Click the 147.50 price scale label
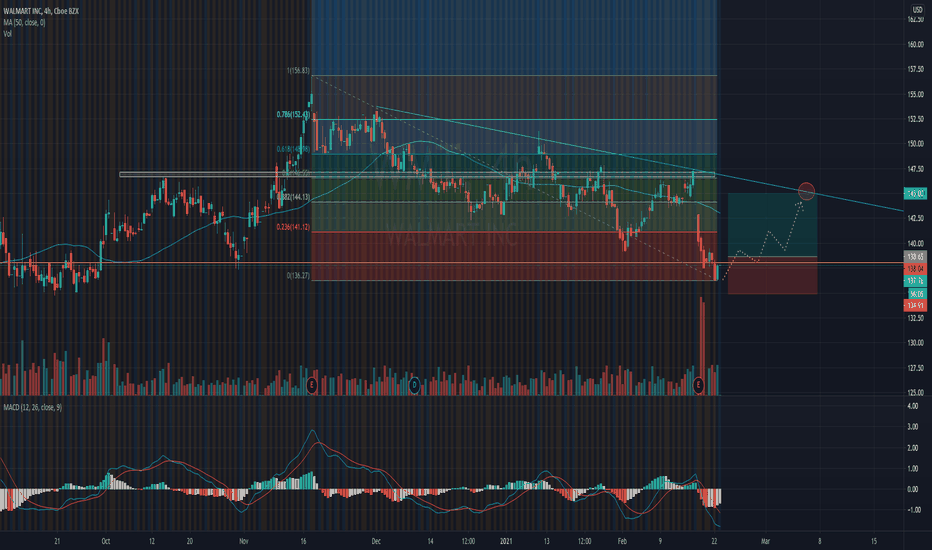This screenshot has width=932, height=550. pos(915,169)
